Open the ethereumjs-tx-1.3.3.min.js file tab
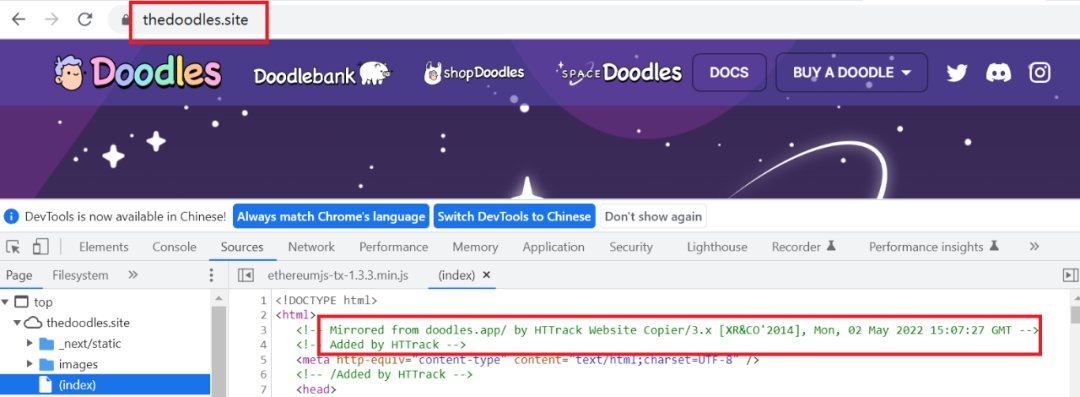 (x=338, y=275)
